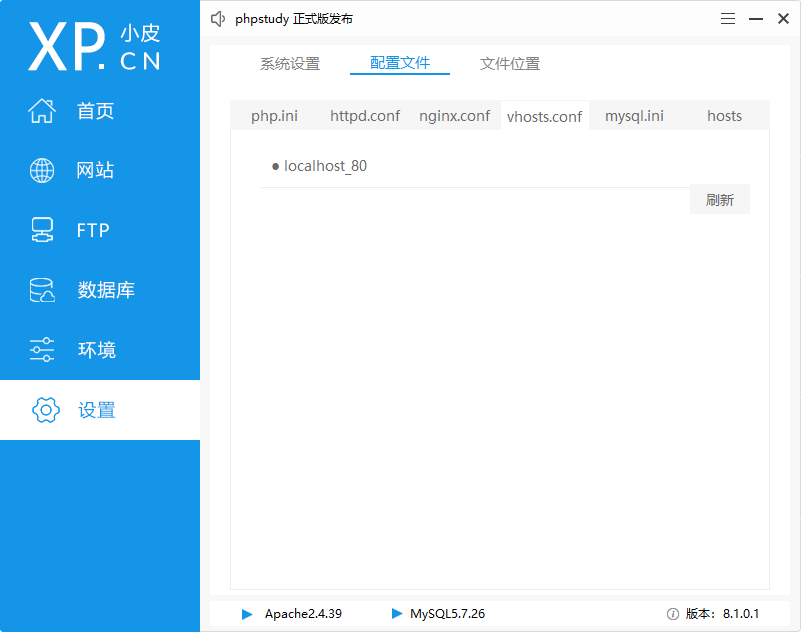The image size is (801, 632).
Task: Open the mysql.ini configuration file
Action: [x=634, y=115]
